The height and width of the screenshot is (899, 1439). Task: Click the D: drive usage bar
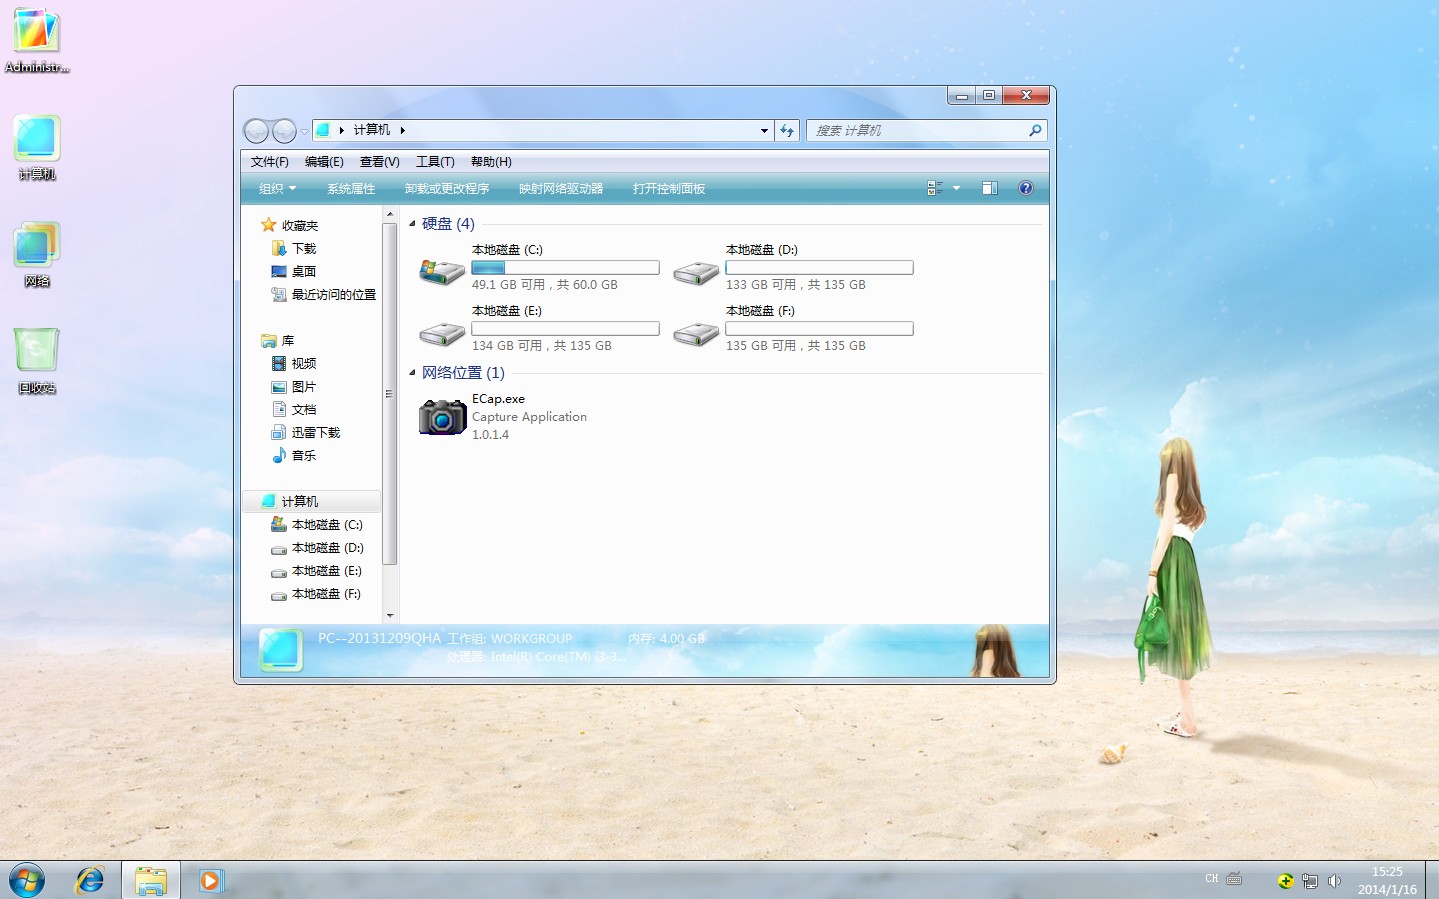click(819, 268)
